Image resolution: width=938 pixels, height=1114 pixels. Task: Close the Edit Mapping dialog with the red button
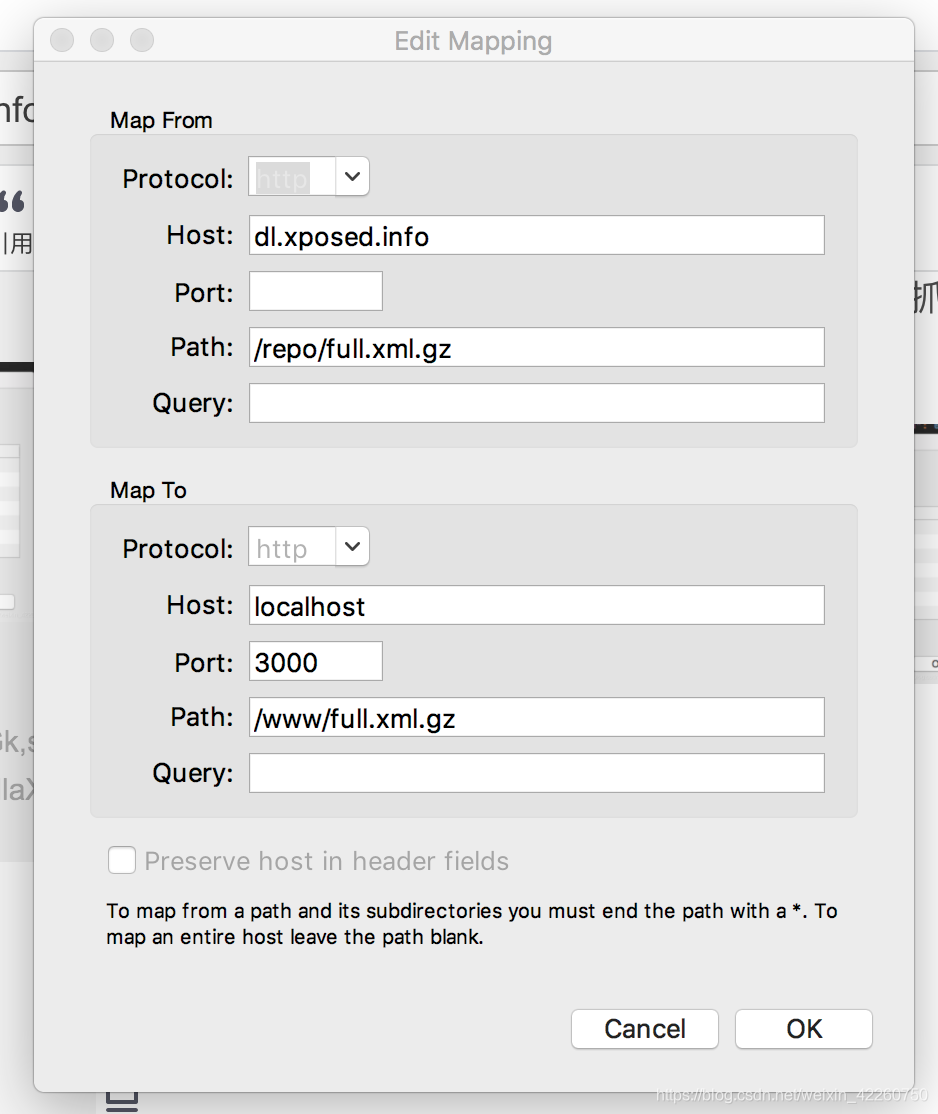[x=61, y=40]
